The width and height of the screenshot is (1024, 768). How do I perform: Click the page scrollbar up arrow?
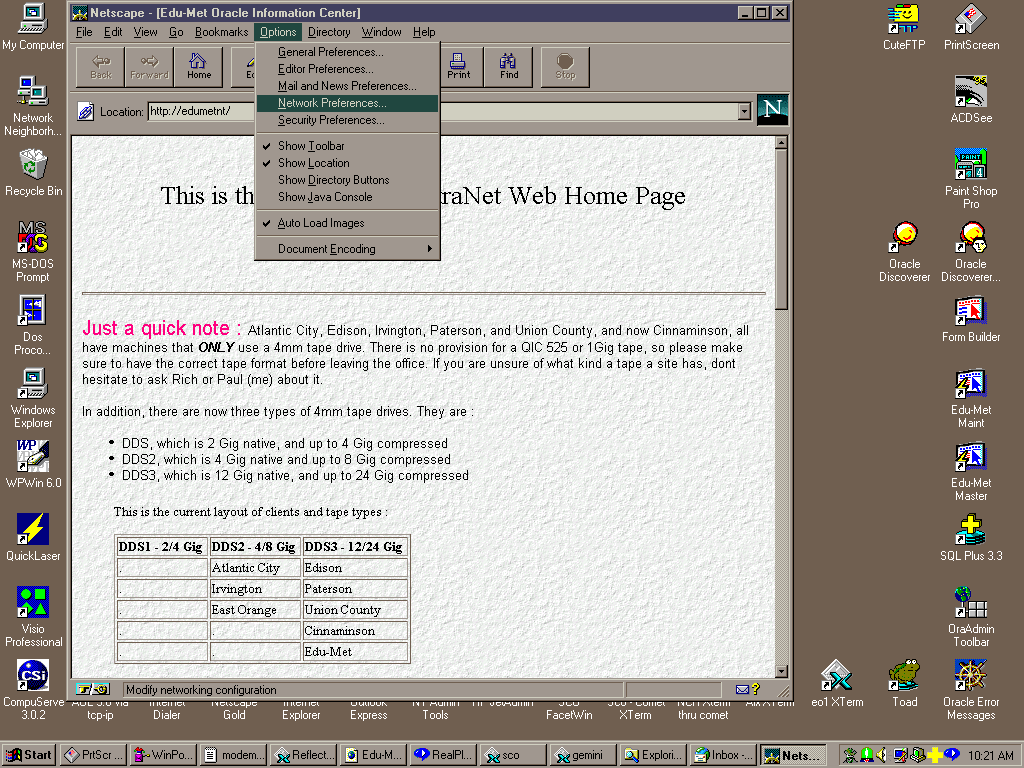(x=781, y=142)
